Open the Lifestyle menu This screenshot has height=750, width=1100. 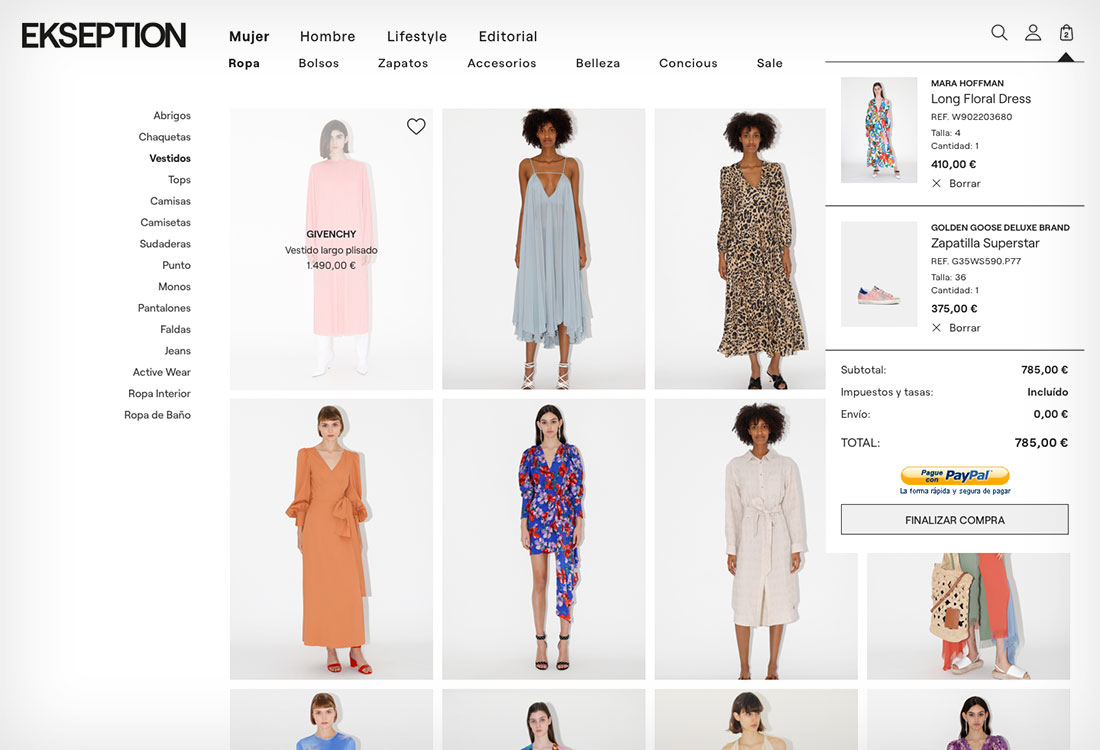pyautogui.click(x=417, y=36)
